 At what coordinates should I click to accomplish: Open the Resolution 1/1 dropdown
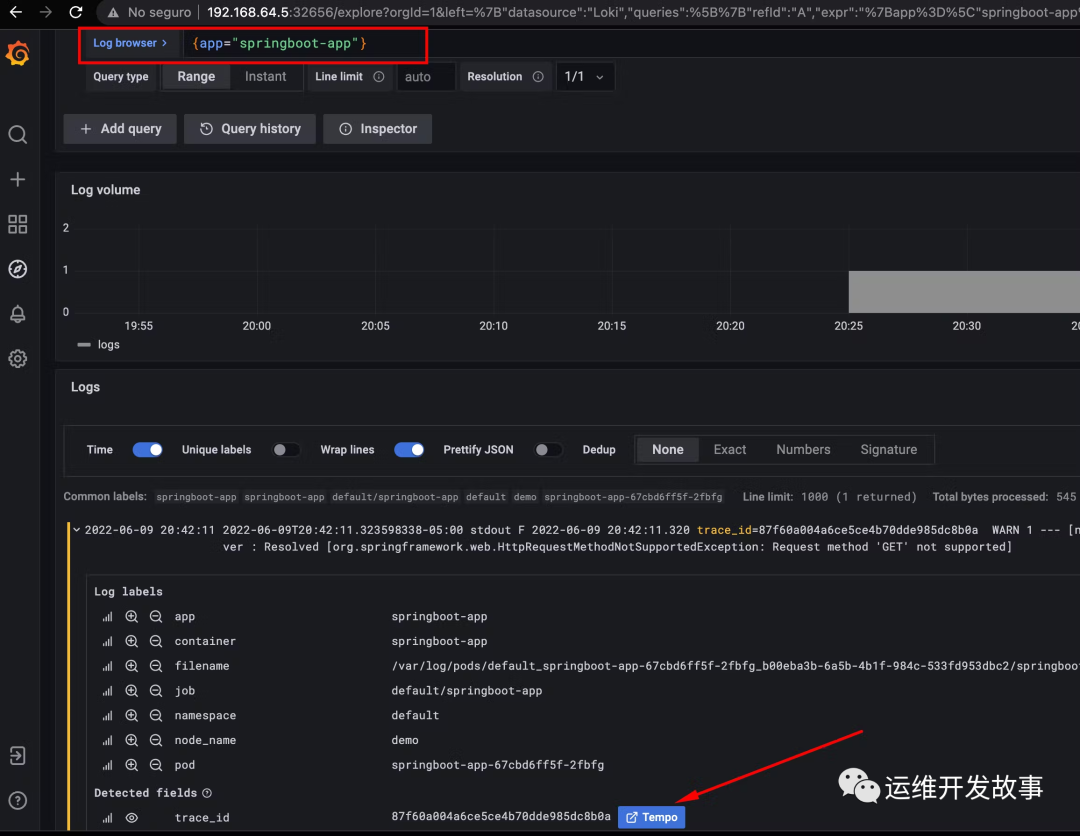584,76
